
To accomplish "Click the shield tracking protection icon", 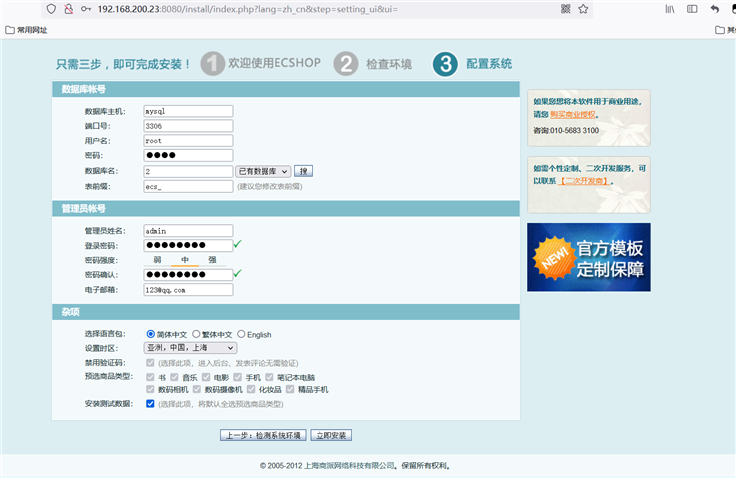I will tap(51, 9).
